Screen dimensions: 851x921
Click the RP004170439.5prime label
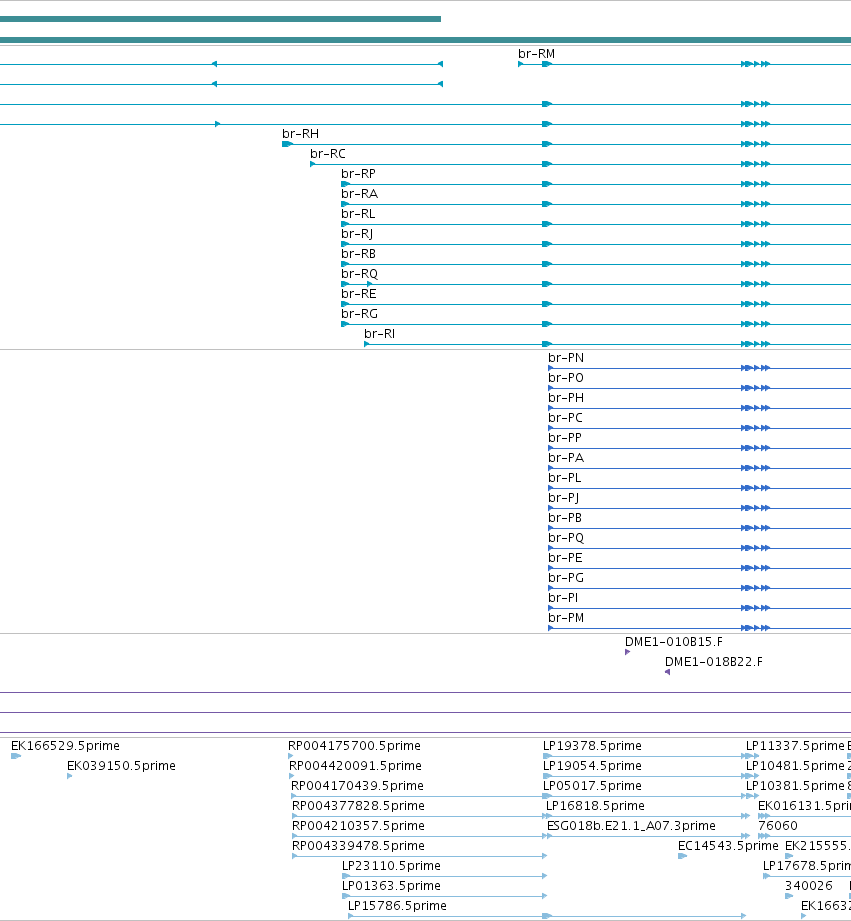tap(358, 785)
